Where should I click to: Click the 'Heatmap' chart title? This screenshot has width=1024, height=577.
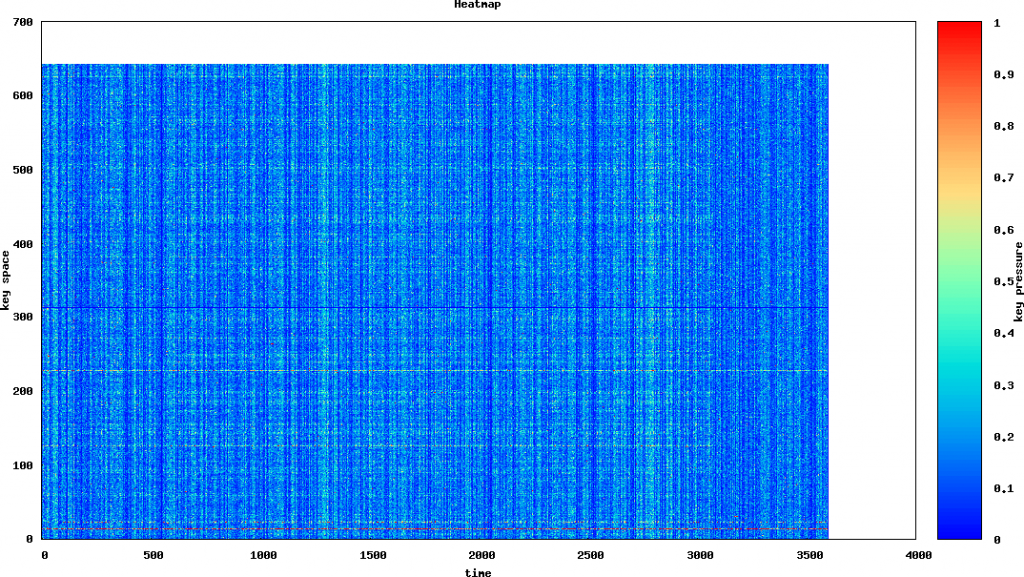point(477,5)
